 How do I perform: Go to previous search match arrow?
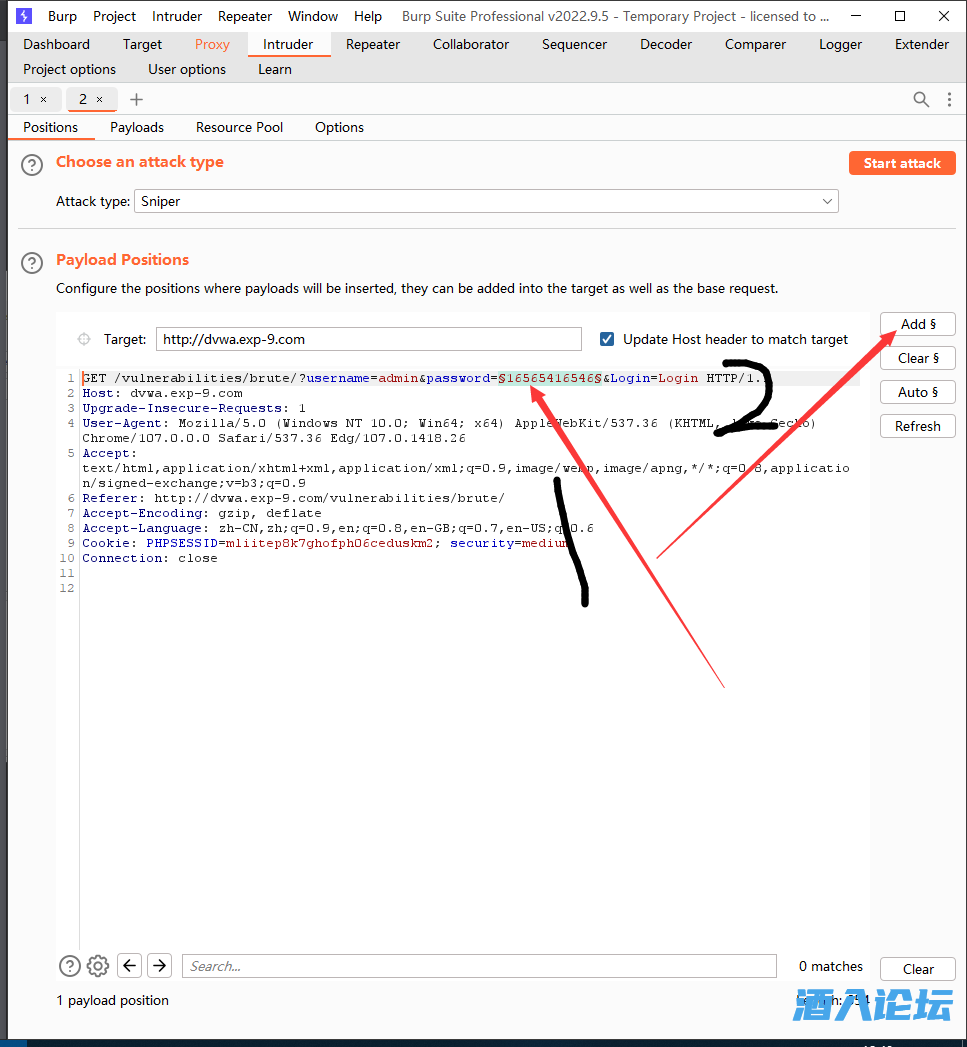coord(130,966)
